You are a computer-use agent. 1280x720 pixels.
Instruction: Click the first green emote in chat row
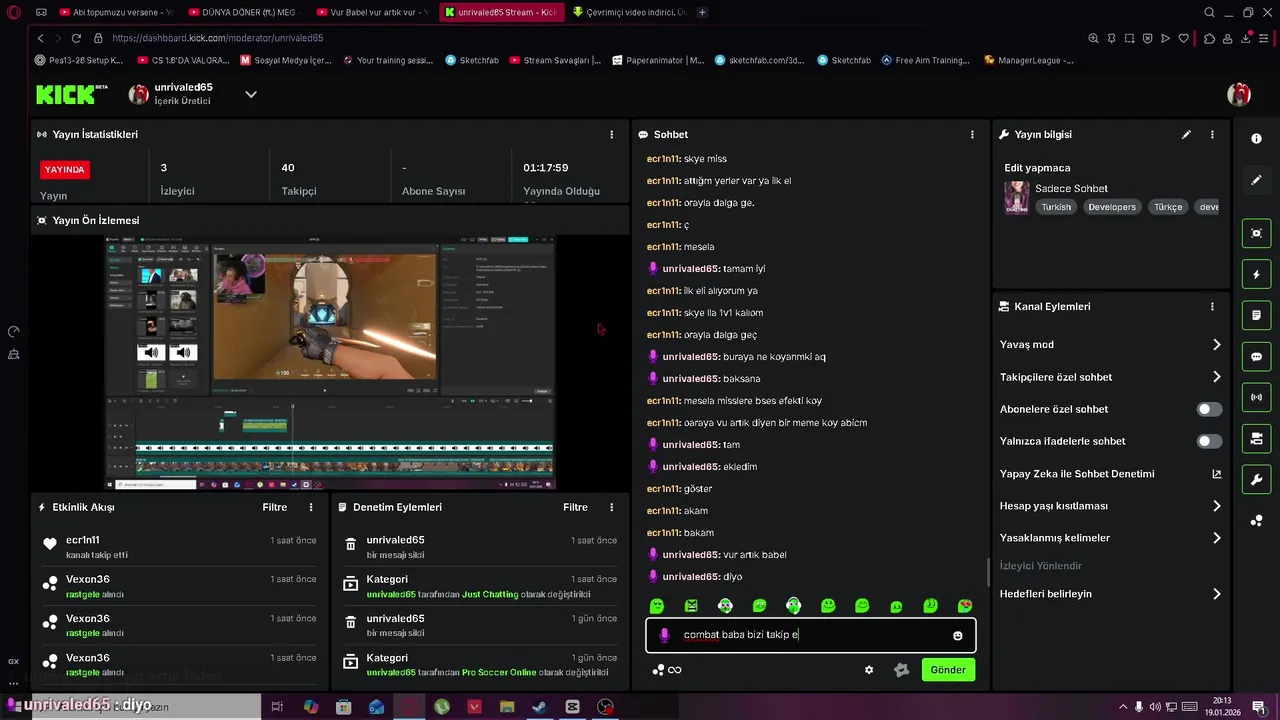tap(657, 606)
